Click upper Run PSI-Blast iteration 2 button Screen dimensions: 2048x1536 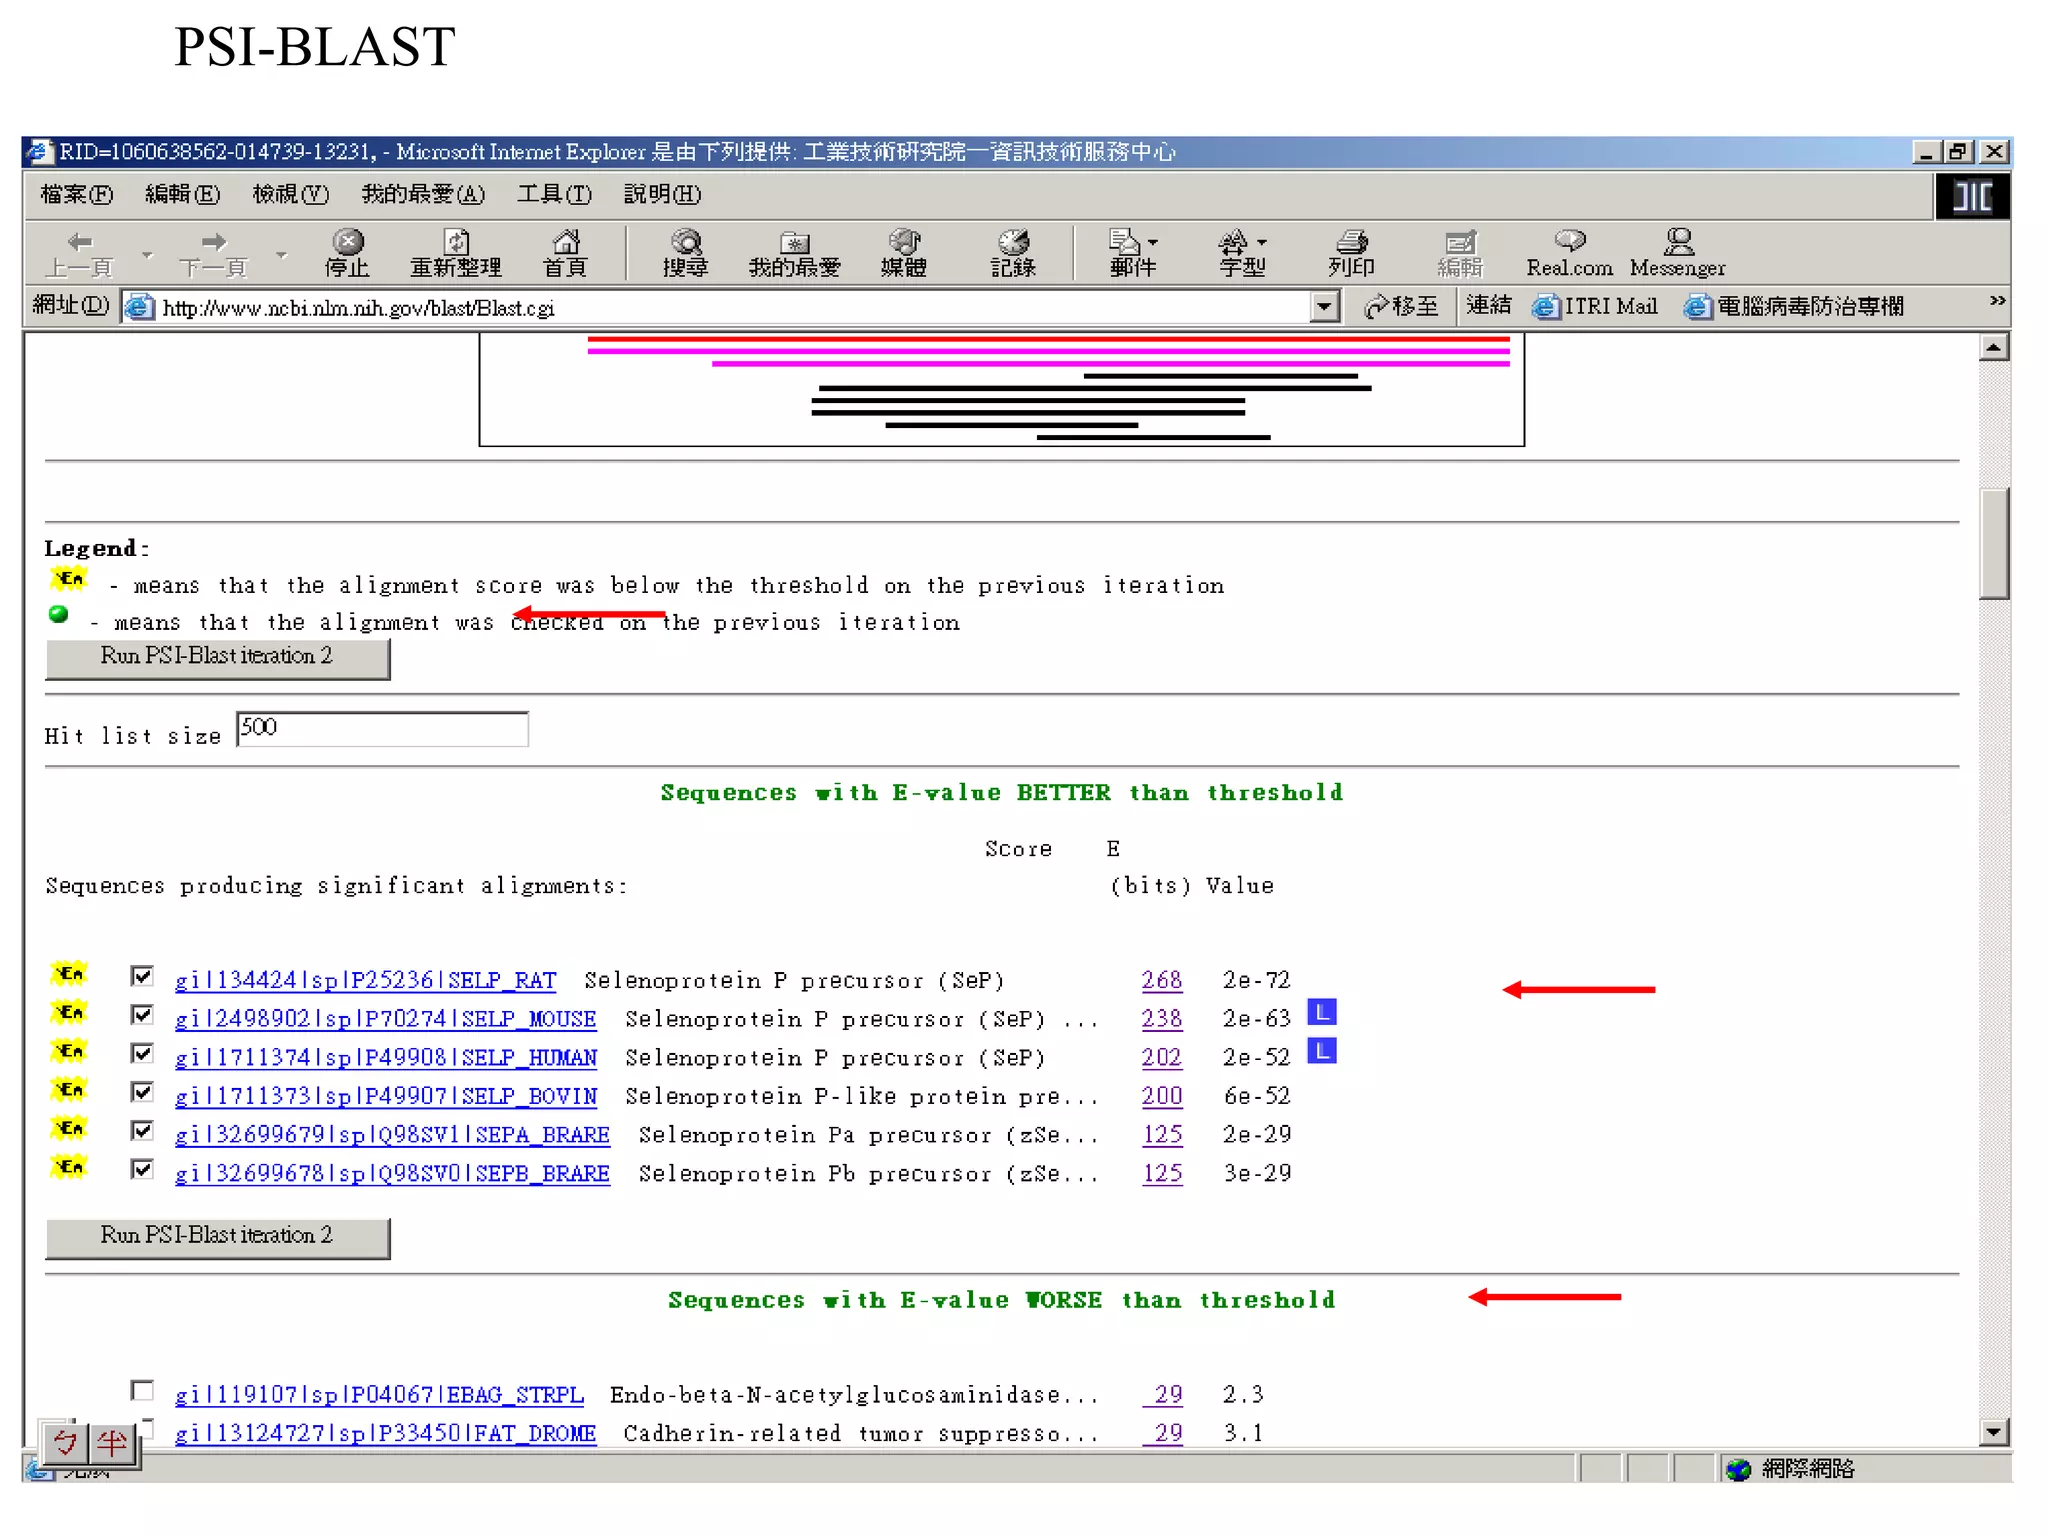tap(217, 657)
